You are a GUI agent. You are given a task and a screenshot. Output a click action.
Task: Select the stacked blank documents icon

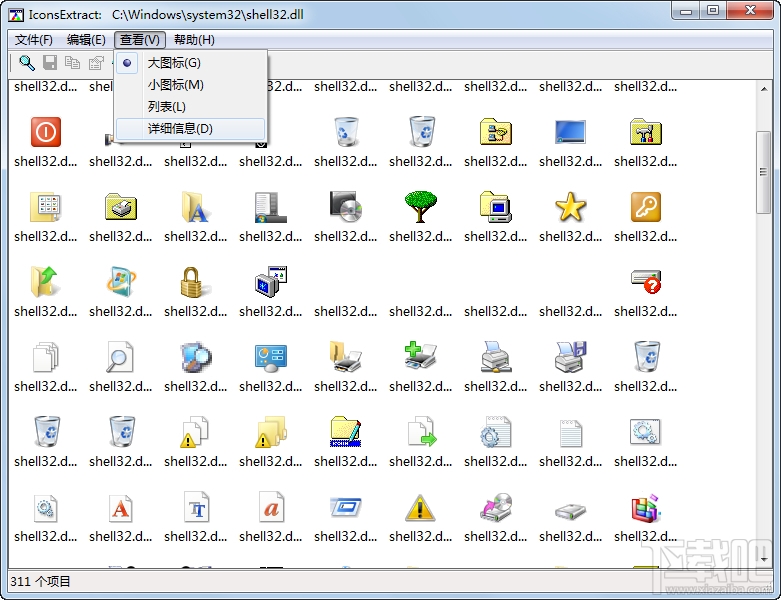coord(46,357)
